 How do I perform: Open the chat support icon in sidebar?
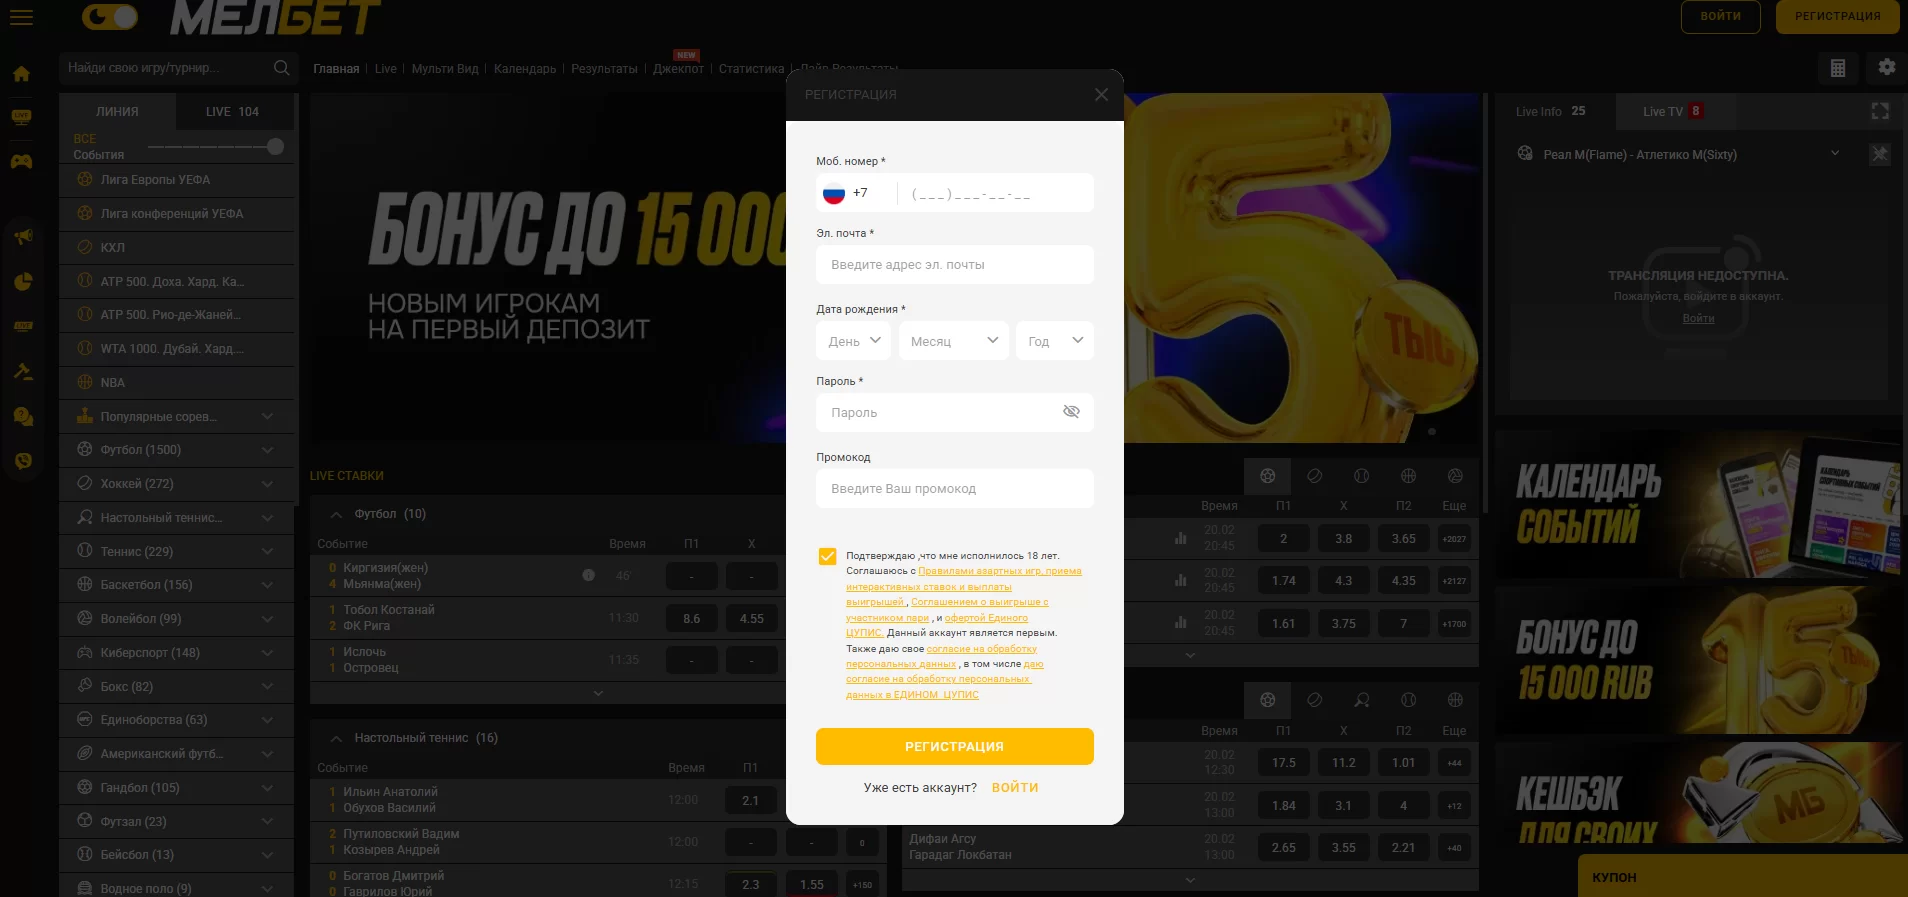(23, 417)
